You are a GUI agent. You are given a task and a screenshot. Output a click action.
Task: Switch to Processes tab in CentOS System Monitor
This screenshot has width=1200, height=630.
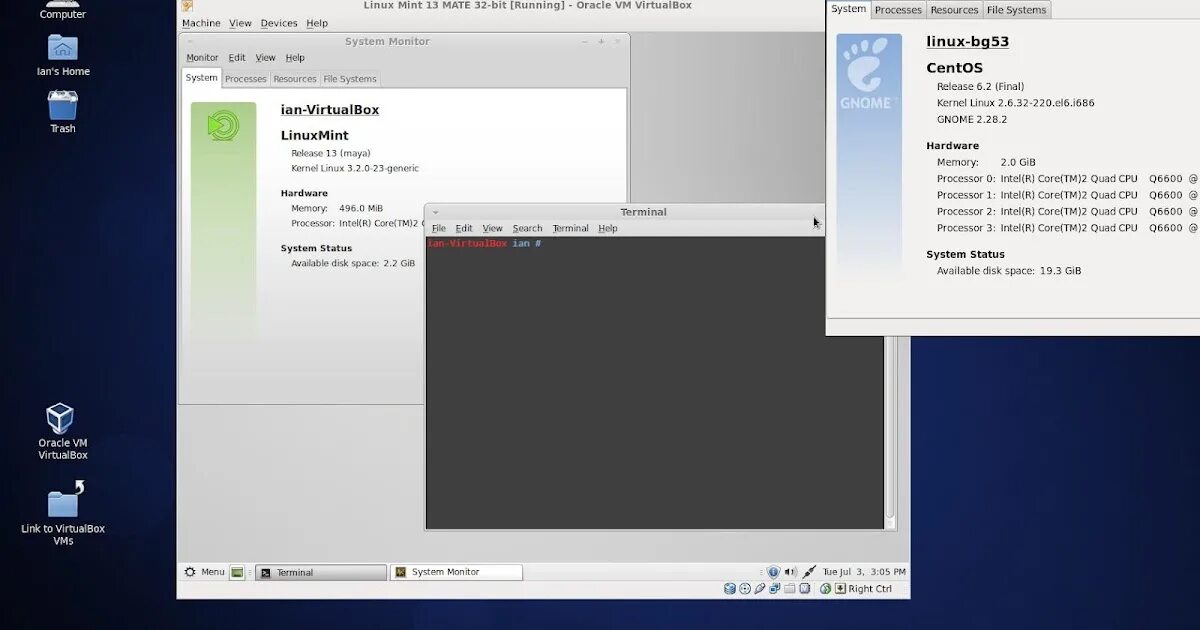click(898, 10)
